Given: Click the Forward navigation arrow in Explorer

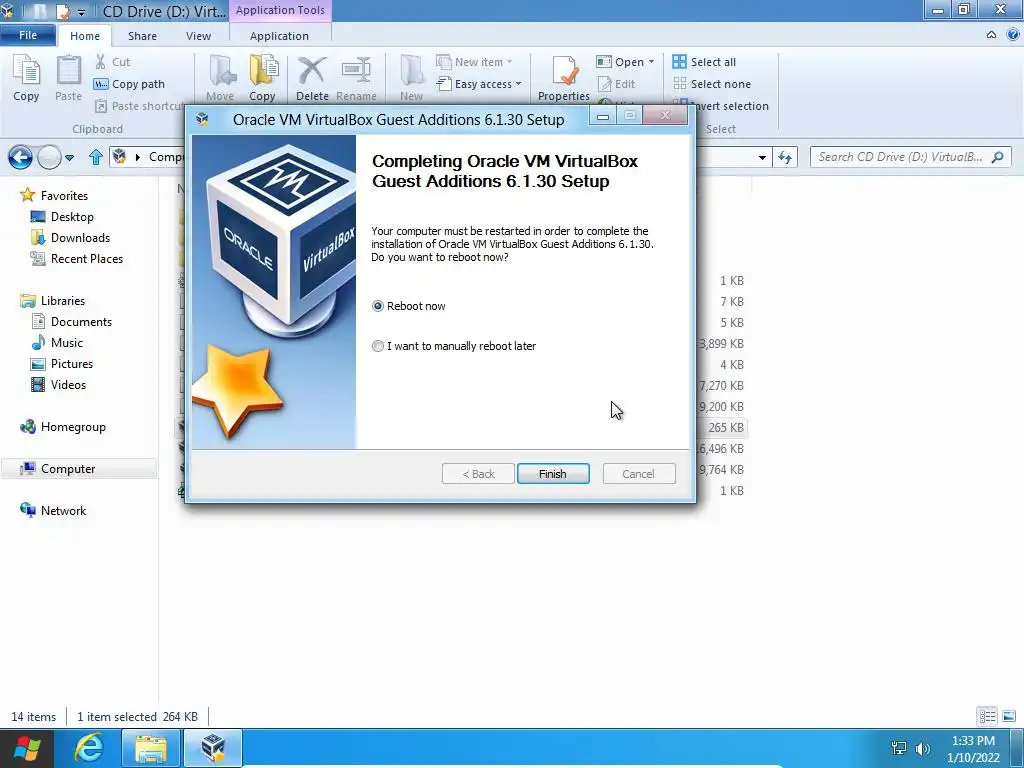Looking at the screenshot, I should 49,157.
